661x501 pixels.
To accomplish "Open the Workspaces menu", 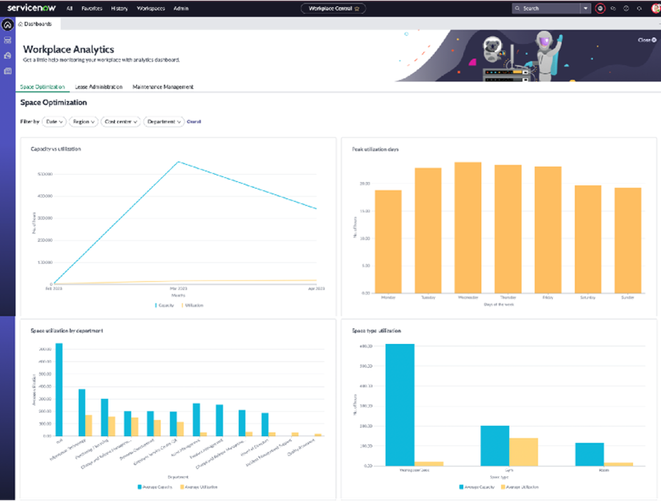I will (151, 8).
